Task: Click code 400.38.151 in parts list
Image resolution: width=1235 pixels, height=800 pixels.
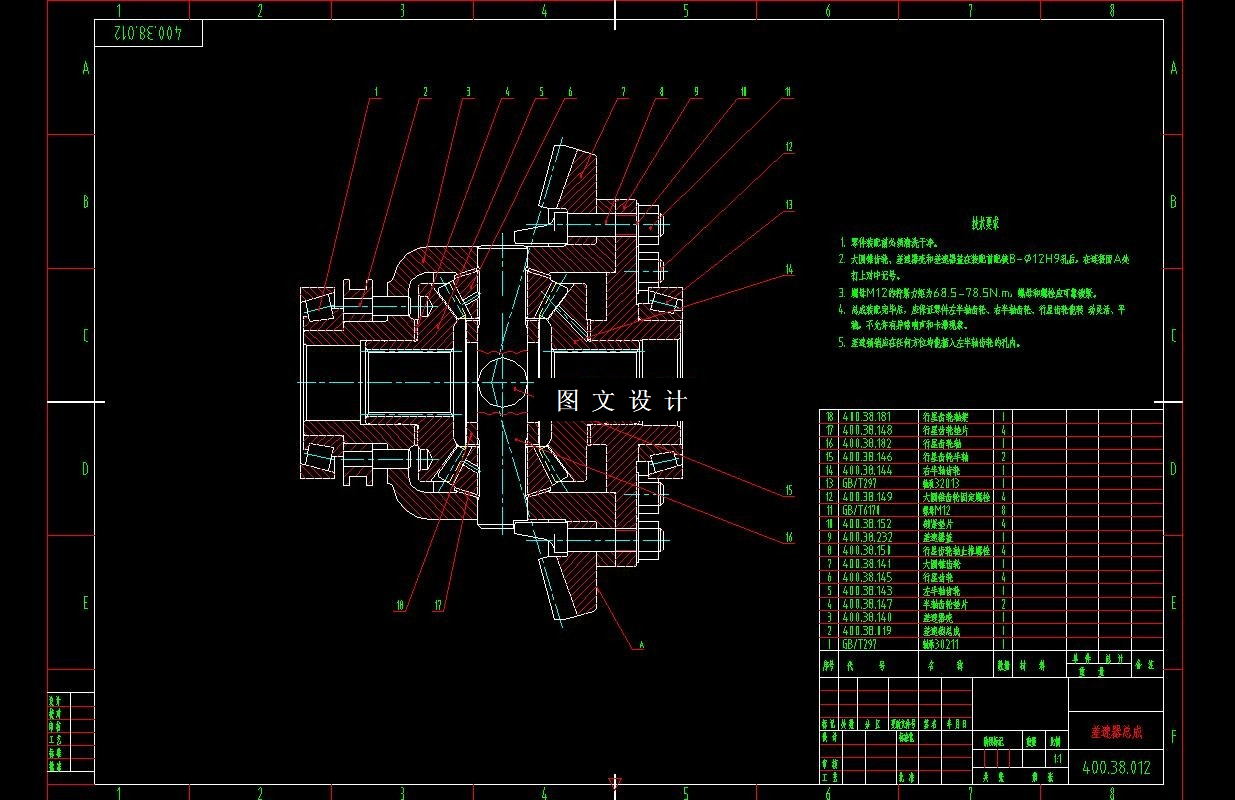Action: click(x=867, y=550)
